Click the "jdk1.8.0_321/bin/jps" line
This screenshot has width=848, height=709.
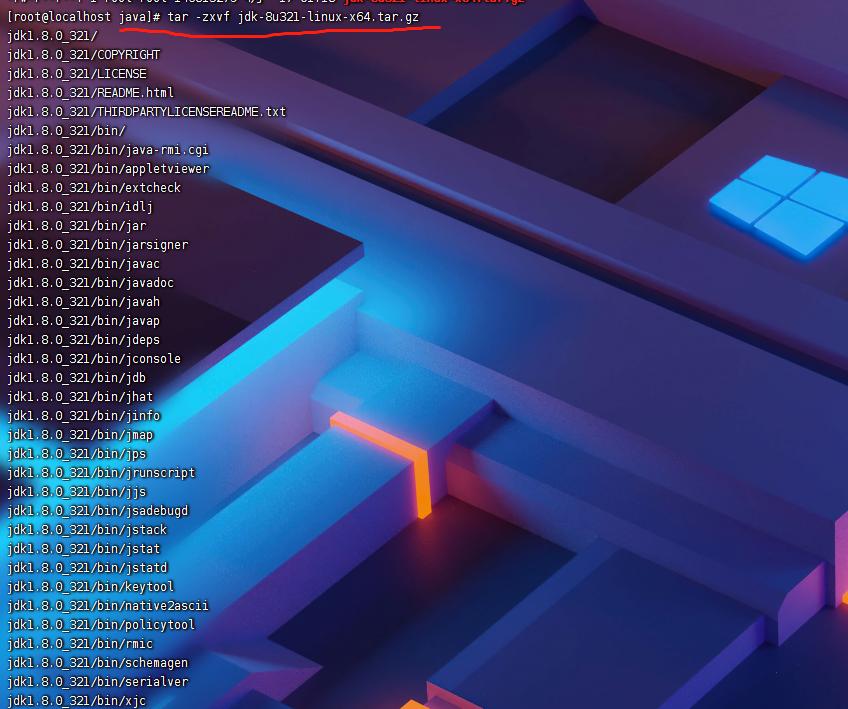point(77,454)
